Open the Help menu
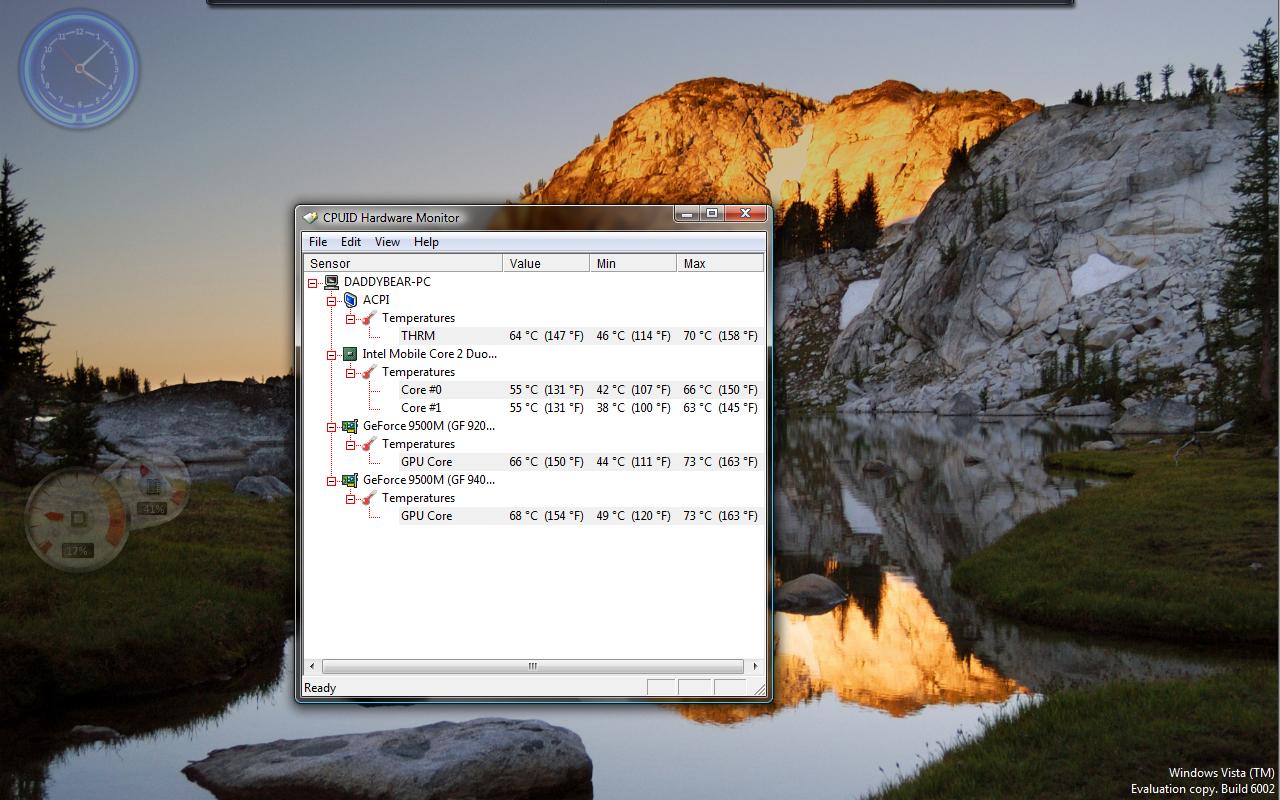The width and height of the screenshot is (1280, 800). point(426,242)
